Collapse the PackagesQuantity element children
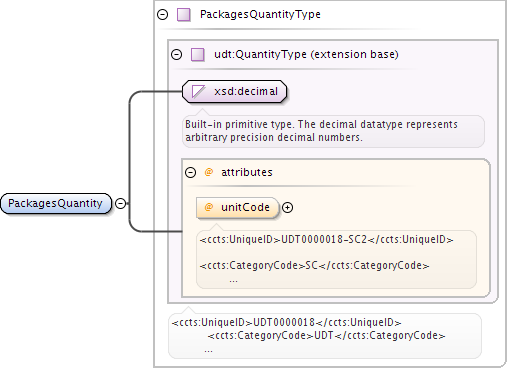The image size is (508, 369). coord(120,203)
